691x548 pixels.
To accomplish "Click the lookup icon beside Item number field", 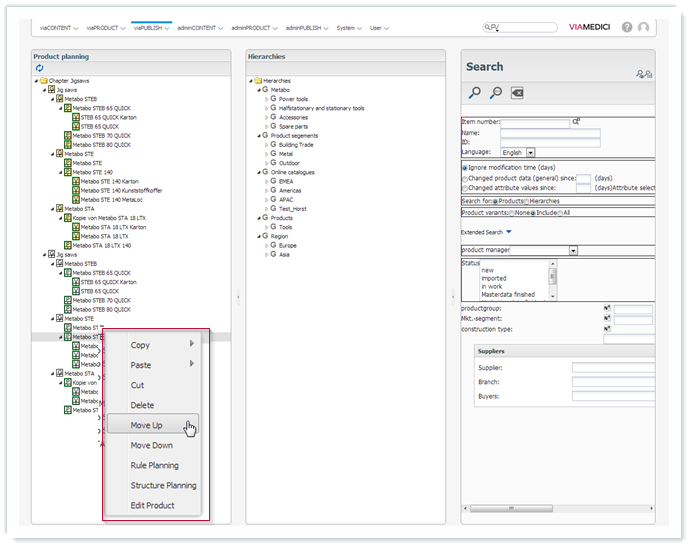I will [x=576, y=122].
